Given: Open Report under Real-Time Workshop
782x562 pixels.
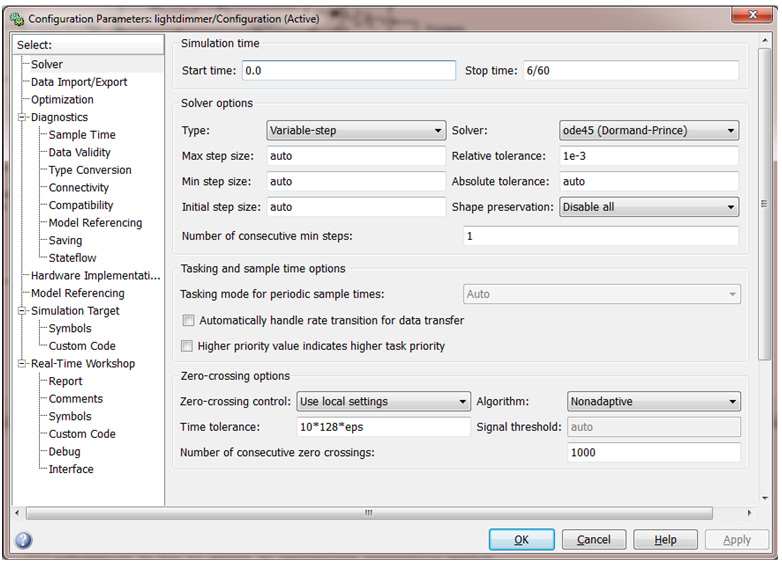Looking at the screenshot, I should [65, 381].
